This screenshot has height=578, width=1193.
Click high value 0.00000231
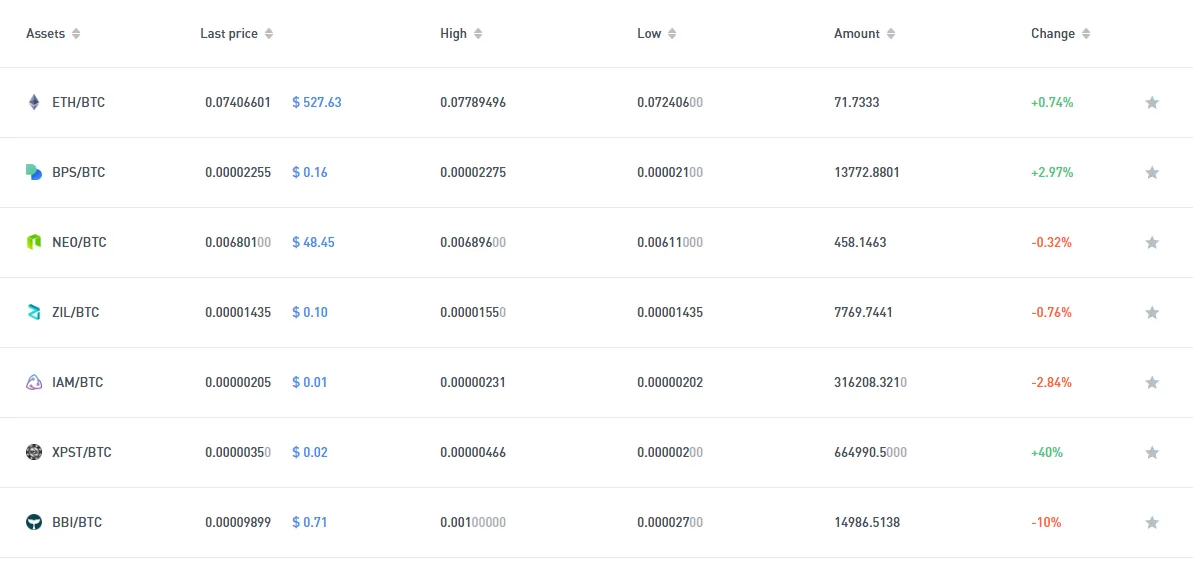472,382
